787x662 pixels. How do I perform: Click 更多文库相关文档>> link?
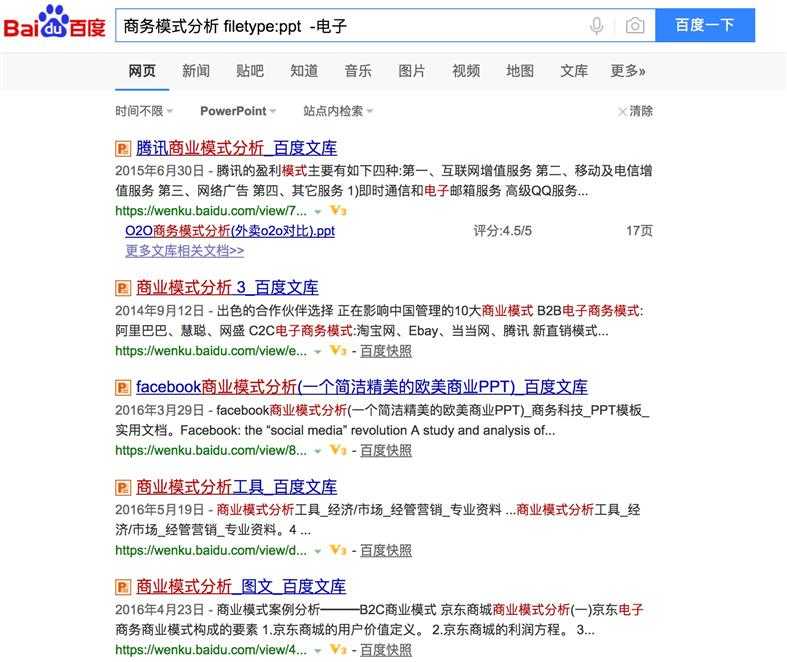pos(185,250)
